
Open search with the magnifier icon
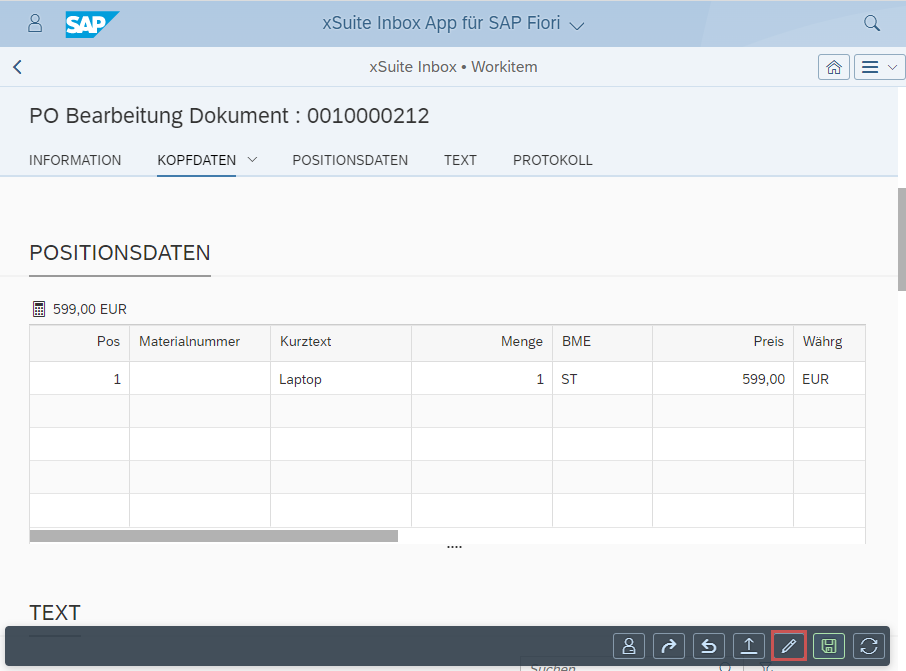coord(871,22)
